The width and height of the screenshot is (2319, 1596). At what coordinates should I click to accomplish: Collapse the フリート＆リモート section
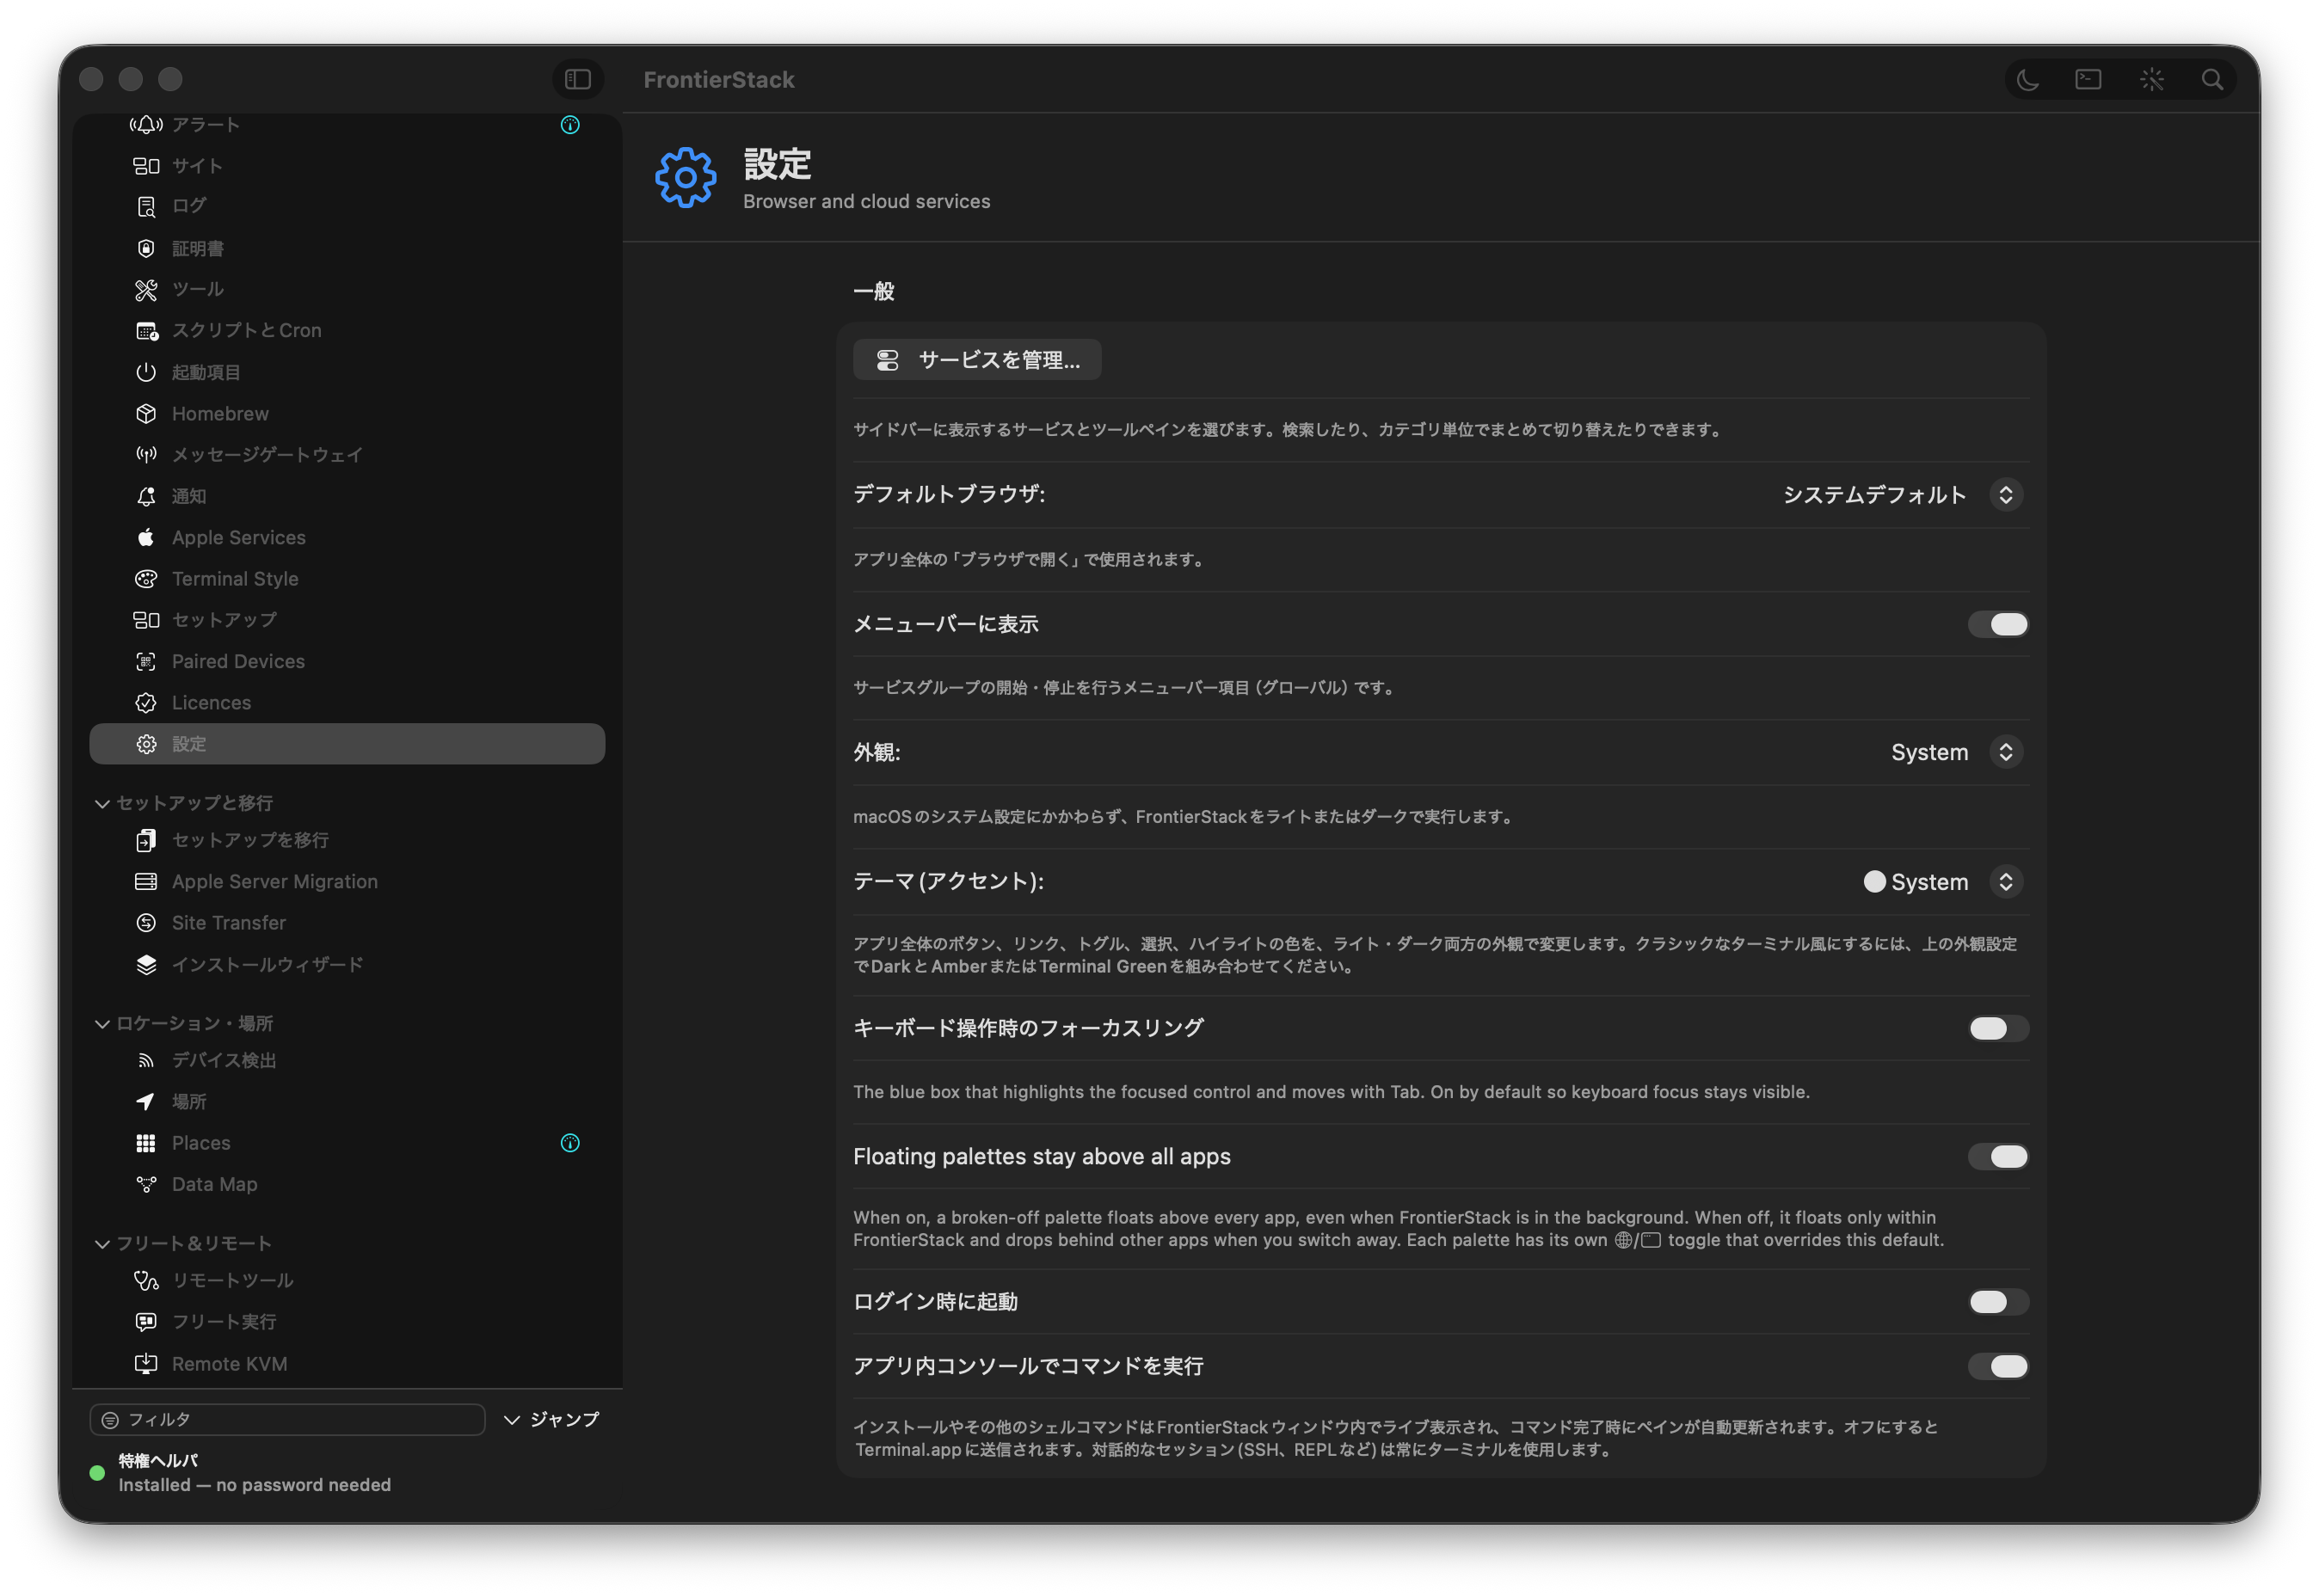(102, 1244)
